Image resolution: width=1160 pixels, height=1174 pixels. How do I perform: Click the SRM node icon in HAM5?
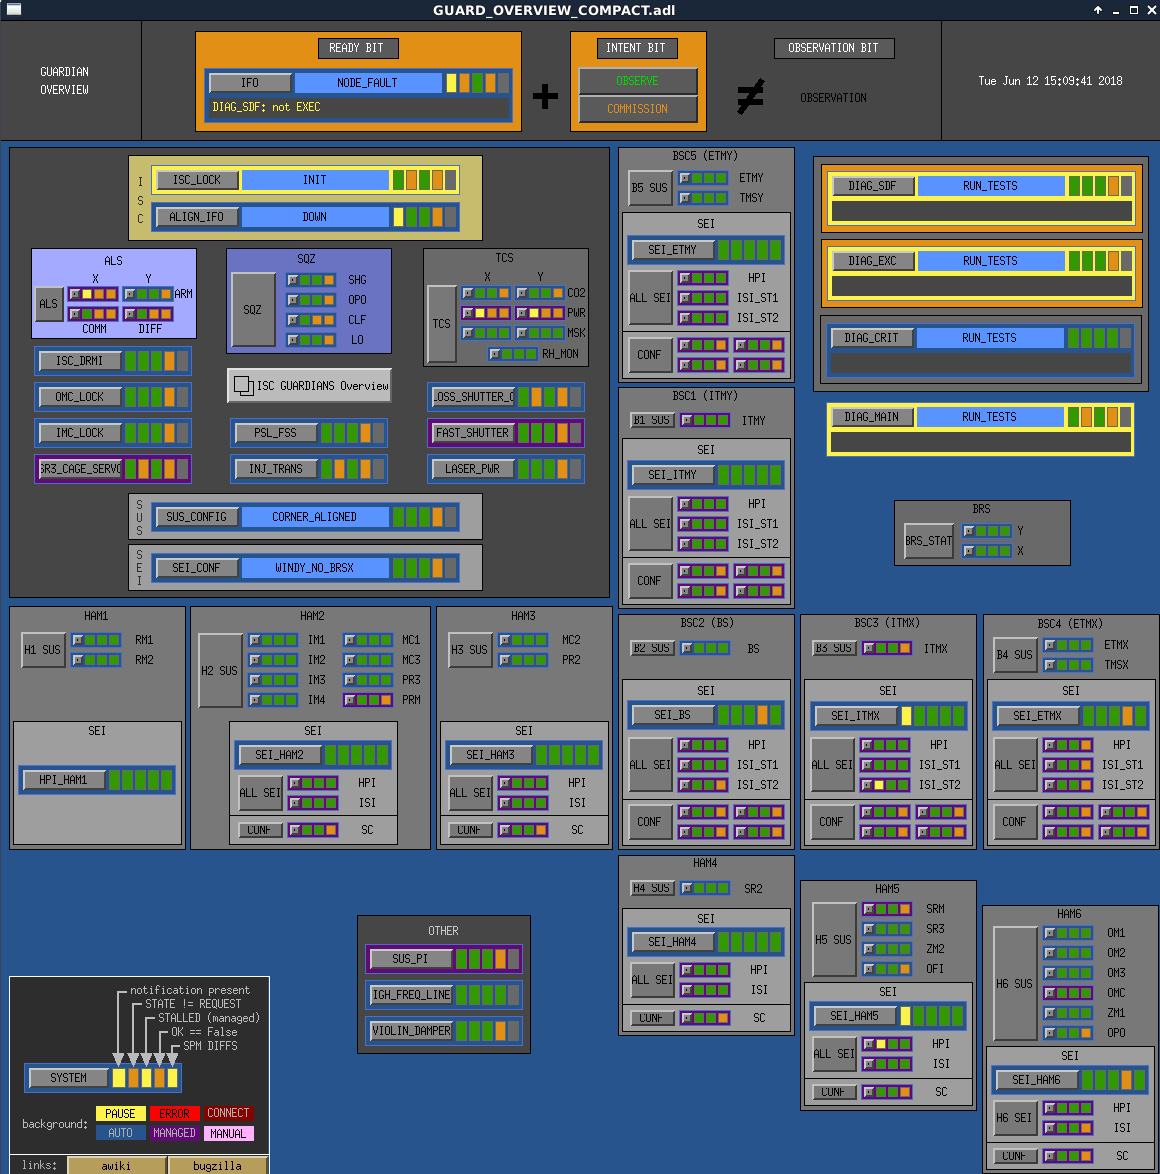[x=869, y=909]
